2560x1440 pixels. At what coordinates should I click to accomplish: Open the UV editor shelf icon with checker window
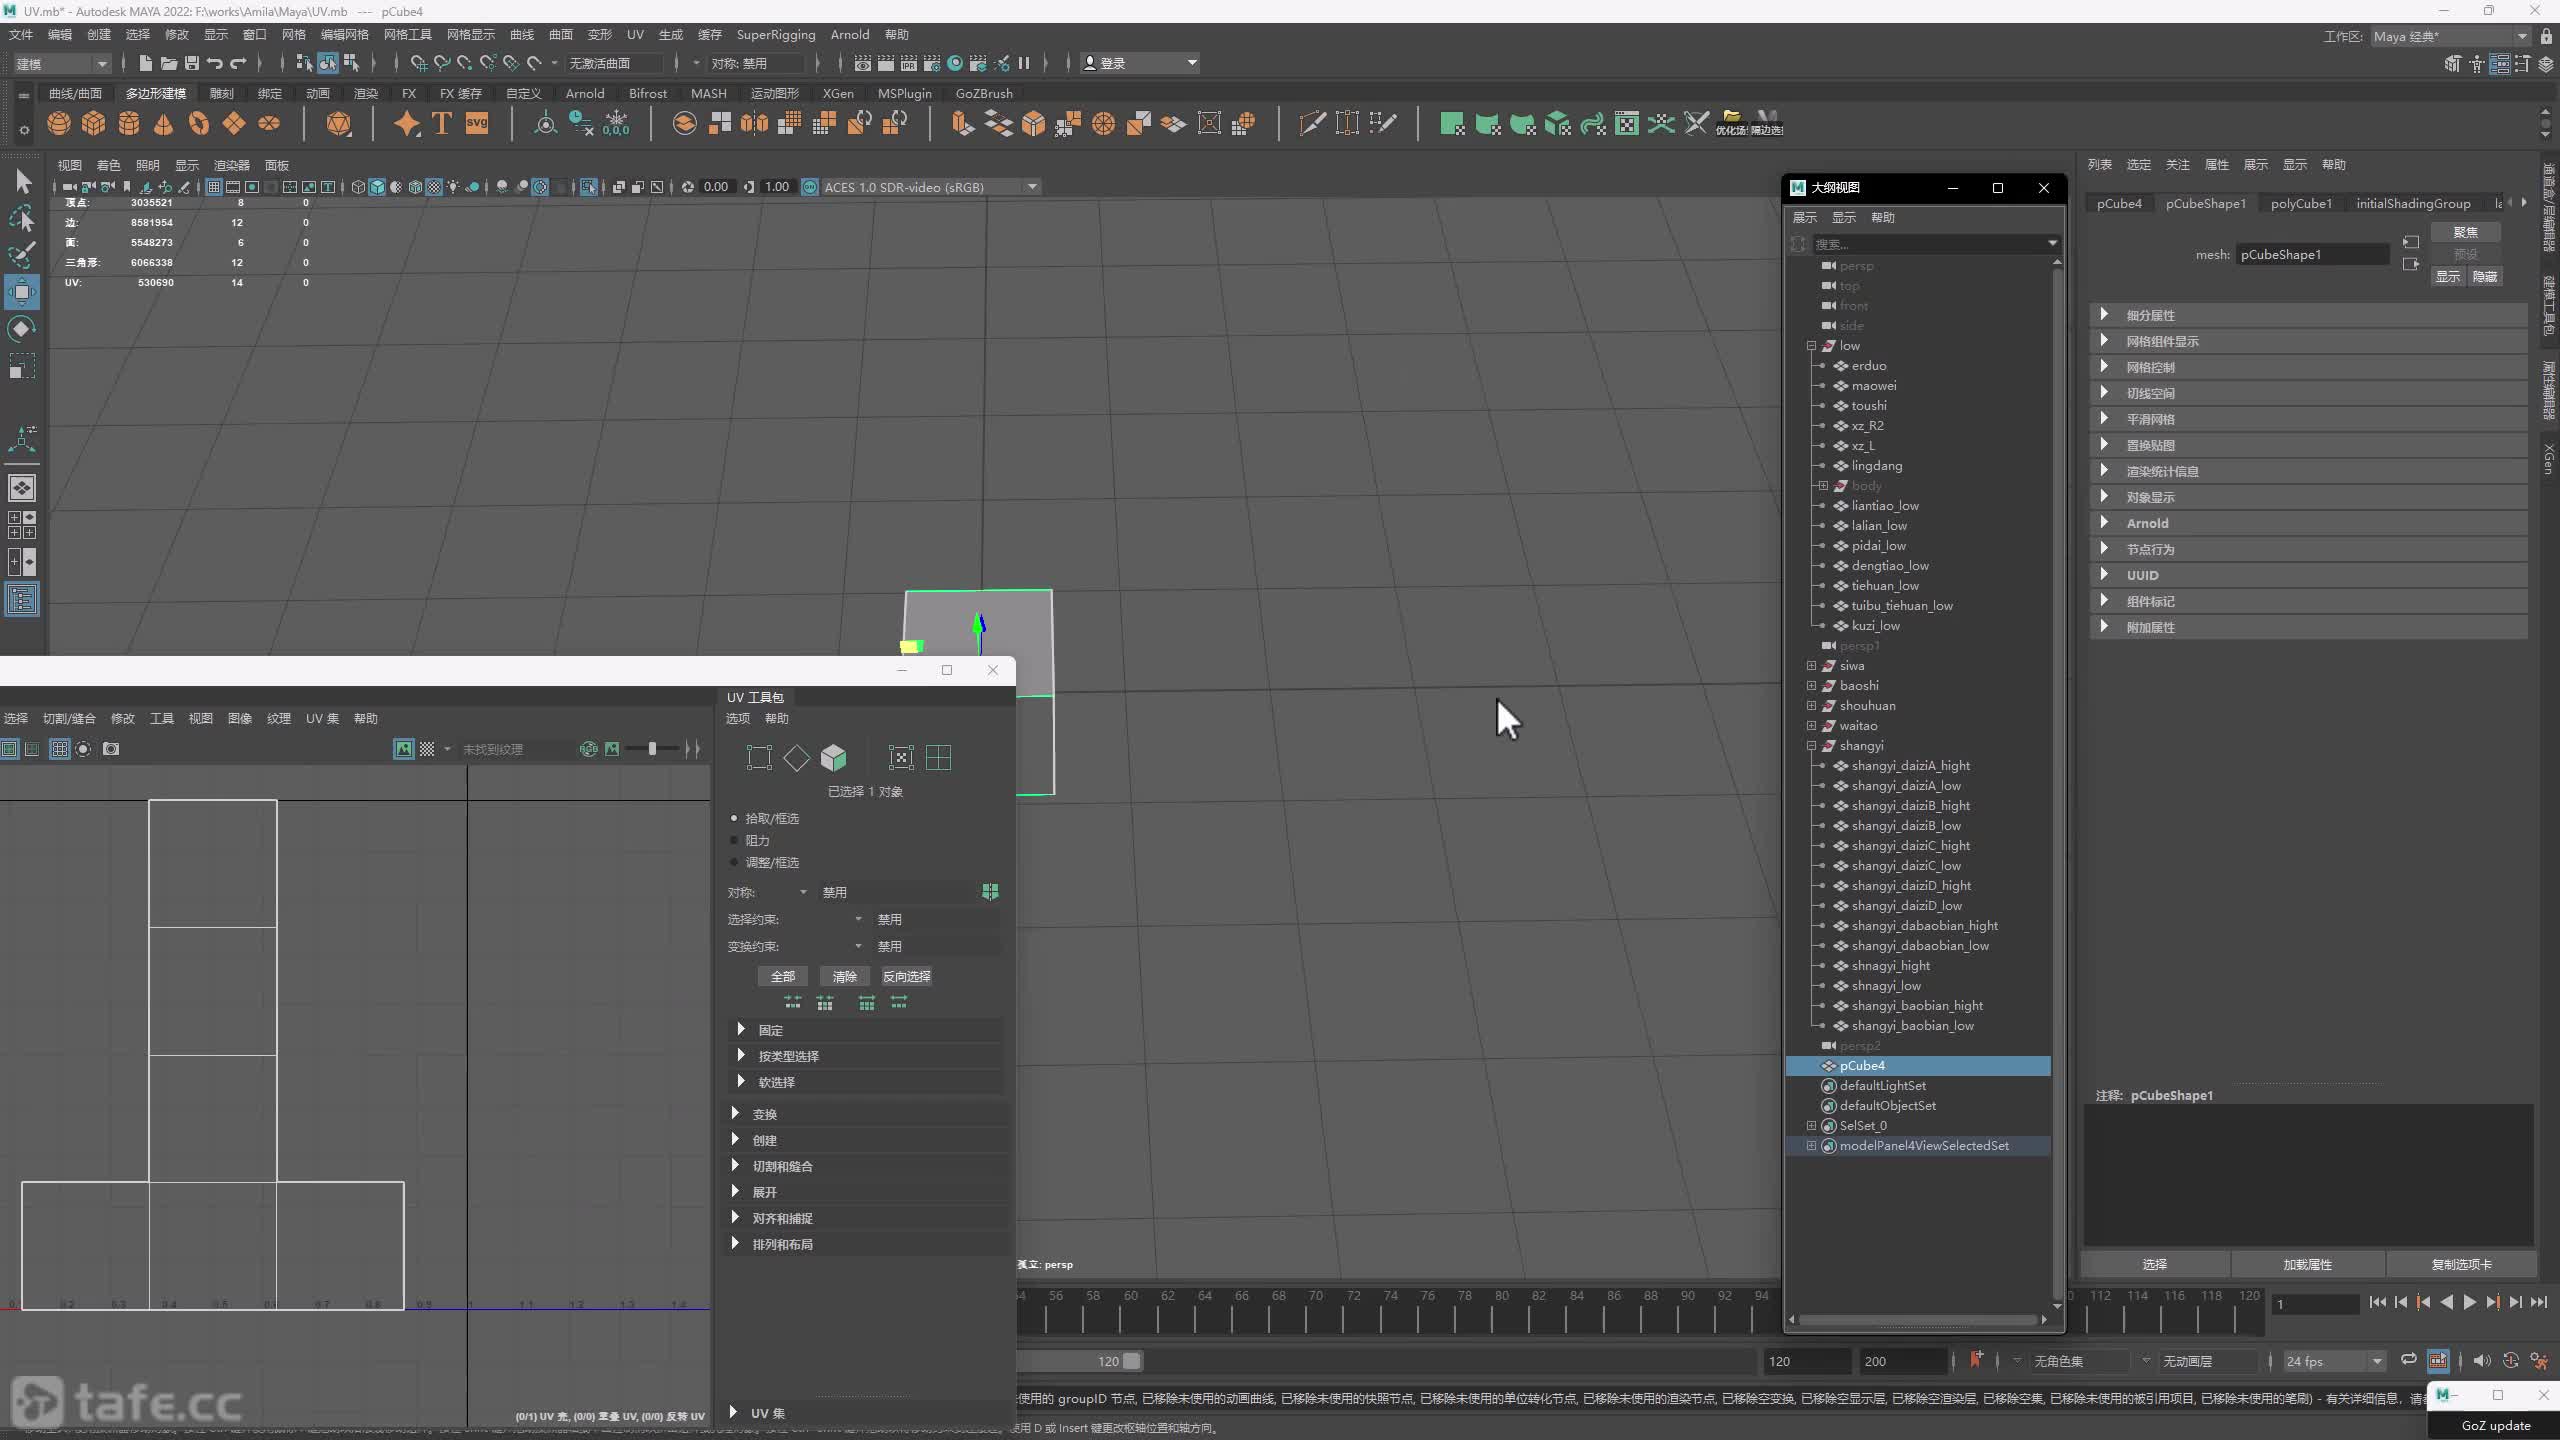[1627, 123]
